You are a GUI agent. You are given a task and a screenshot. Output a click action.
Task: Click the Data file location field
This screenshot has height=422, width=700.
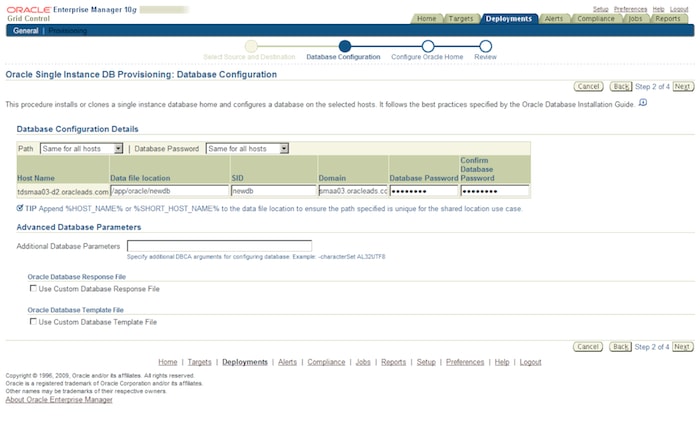pos(169,191)
